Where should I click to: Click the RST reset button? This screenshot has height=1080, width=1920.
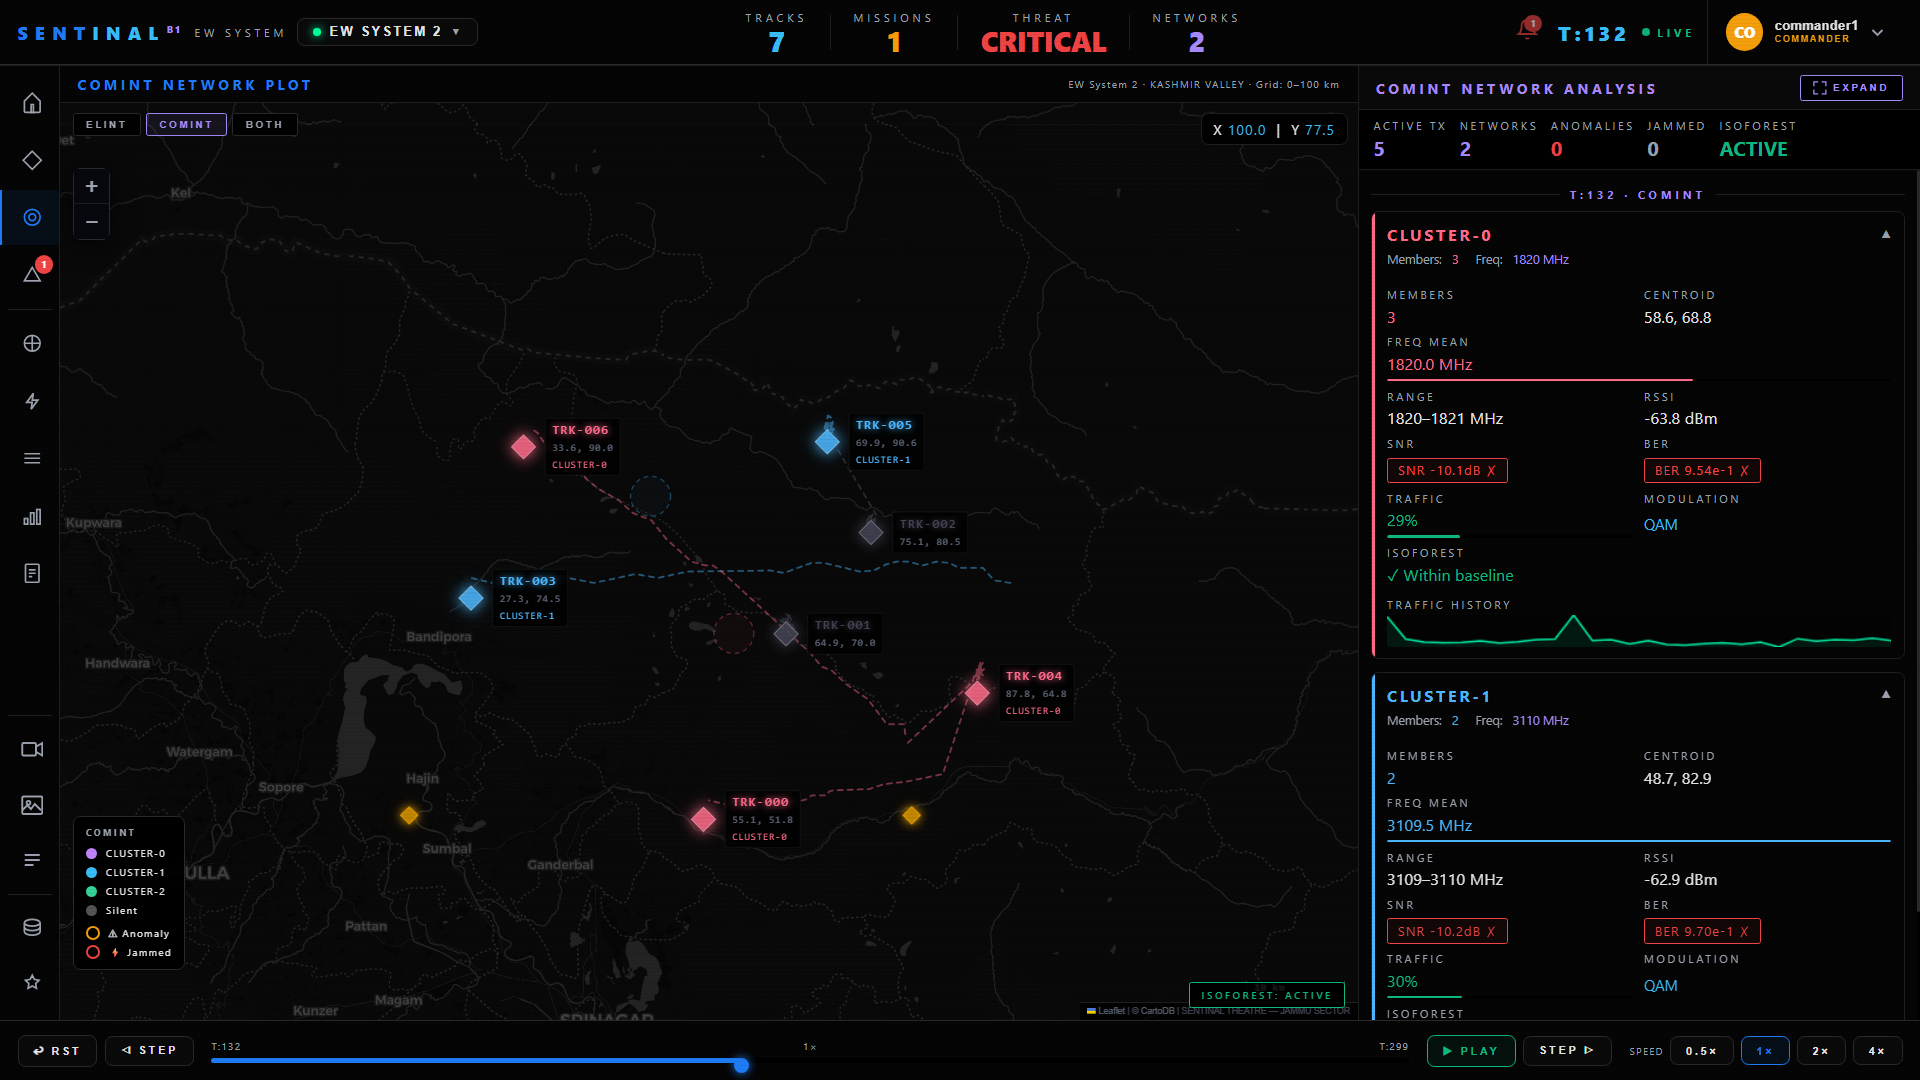coord(56,1051)
